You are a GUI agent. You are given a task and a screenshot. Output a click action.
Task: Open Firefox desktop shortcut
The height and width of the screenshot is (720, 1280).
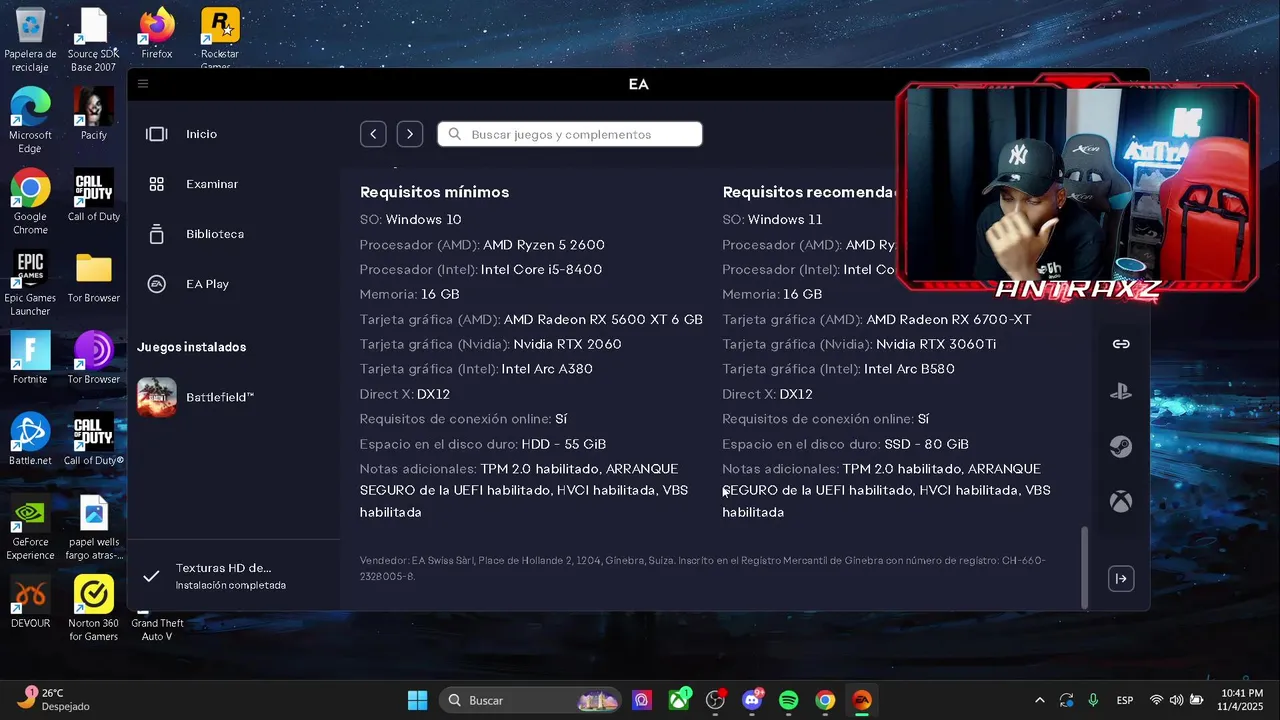156,34
